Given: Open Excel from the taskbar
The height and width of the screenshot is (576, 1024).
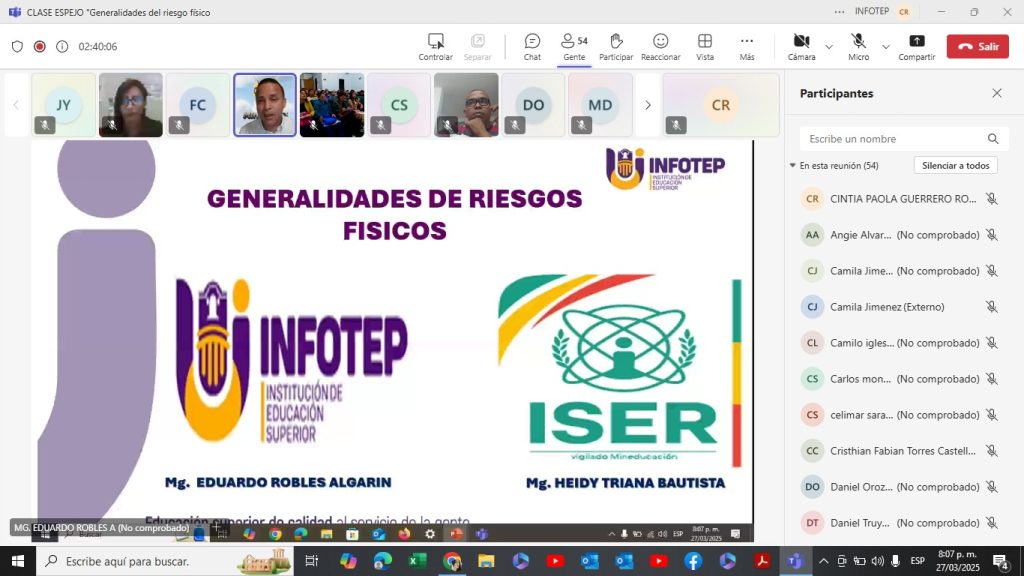Looking at the screenshot, I should point(417,561).
